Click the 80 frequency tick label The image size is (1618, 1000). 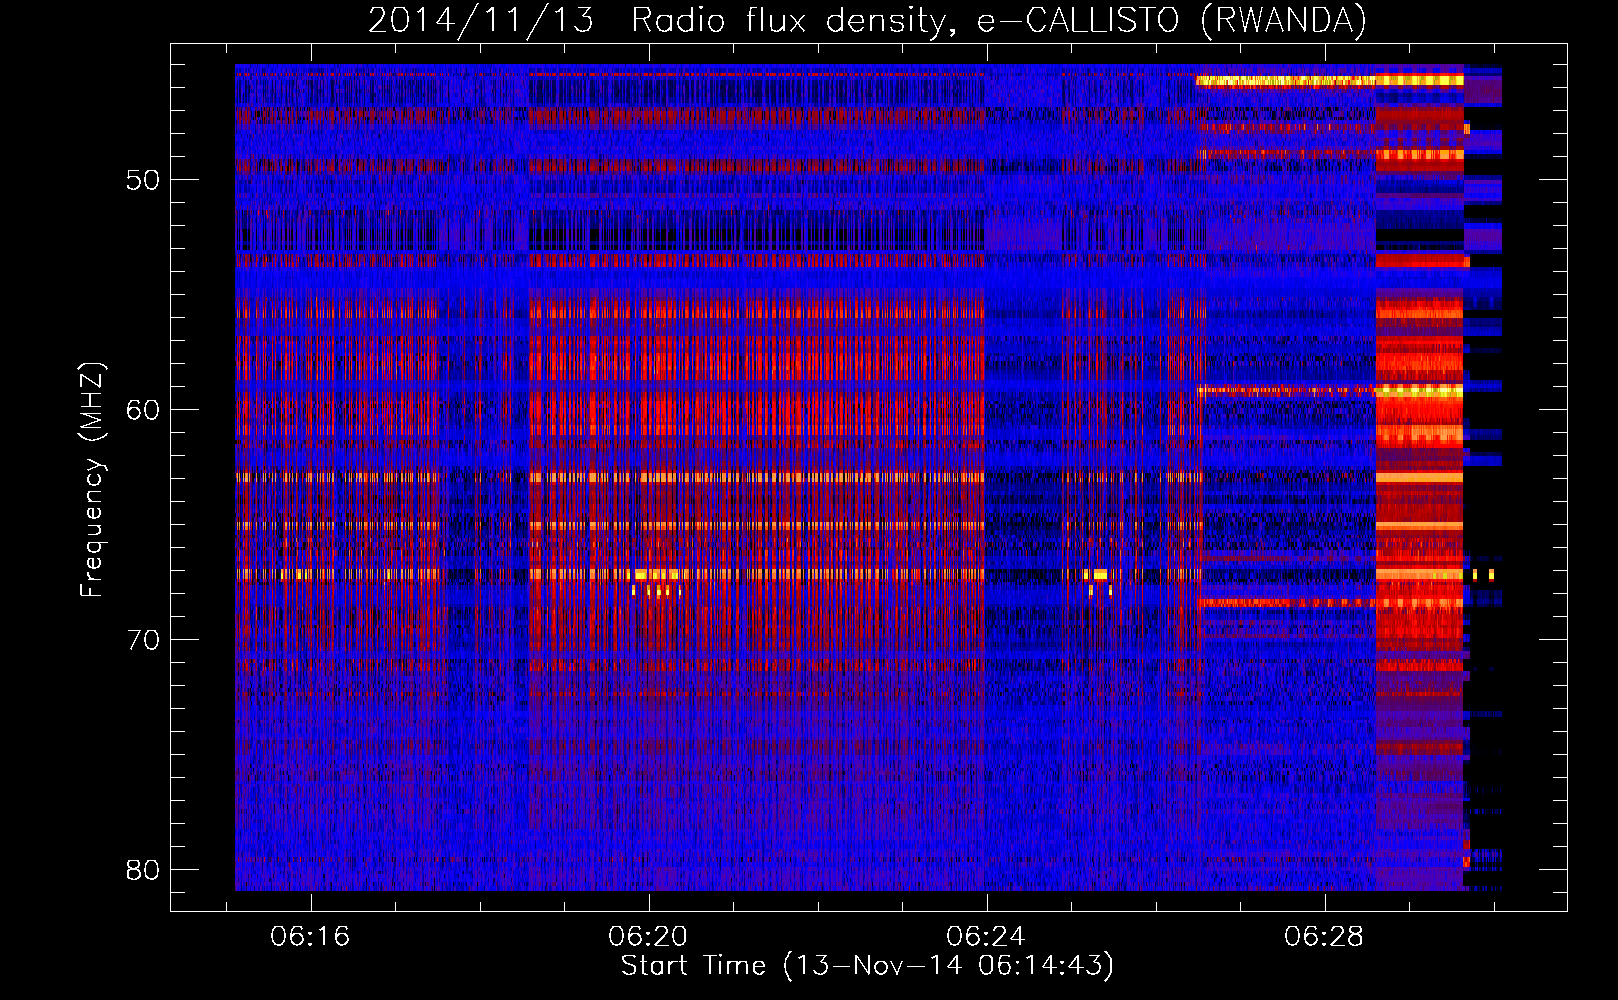click(143, 870)
